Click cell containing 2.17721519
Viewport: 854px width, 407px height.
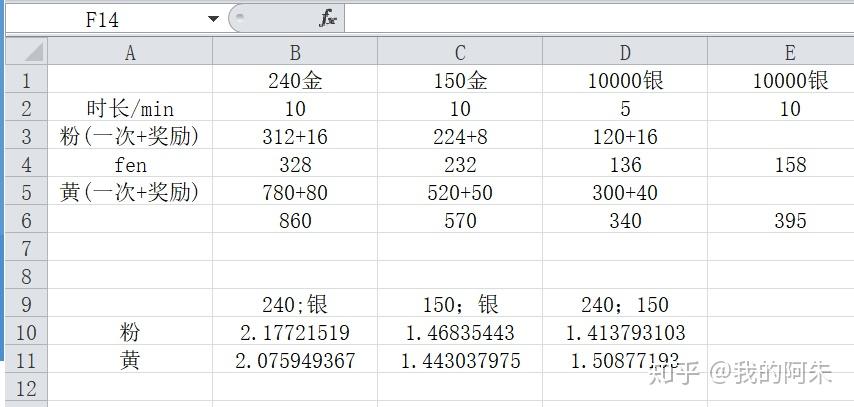(x=295, y=332)
